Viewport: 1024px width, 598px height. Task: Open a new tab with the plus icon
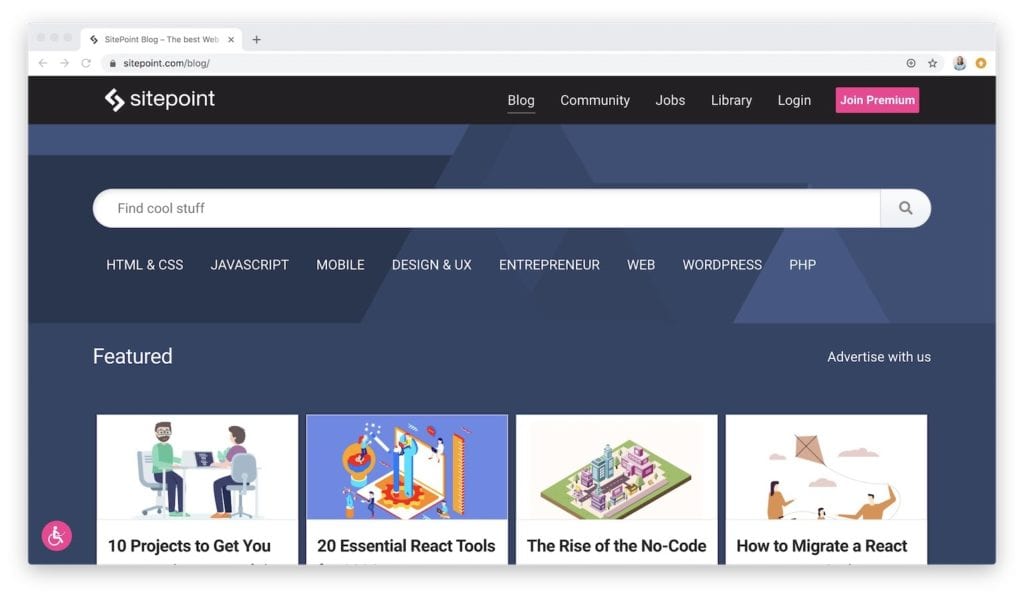coord(257,40)
